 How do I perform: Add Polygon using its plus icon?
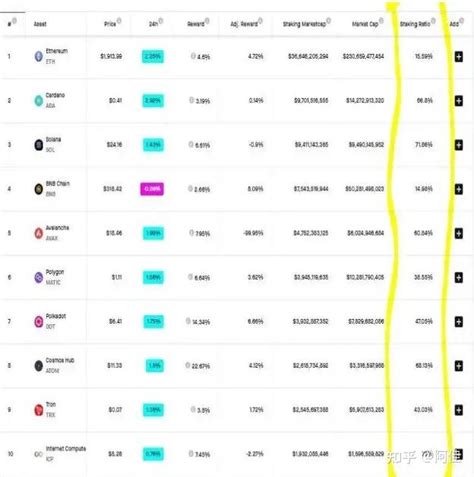(x=459, y=277)
